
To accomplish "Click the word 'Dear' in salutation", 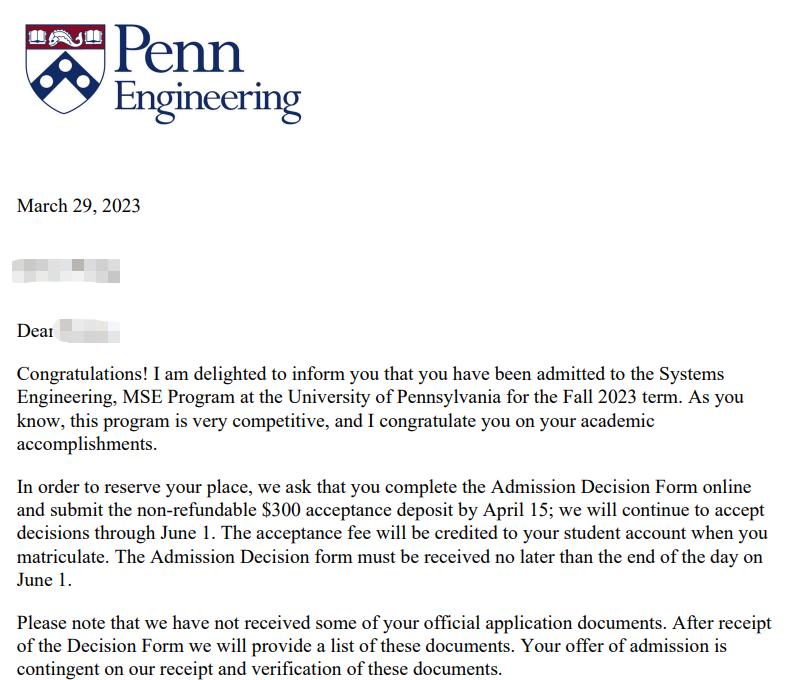I will [x=35, y=331].
